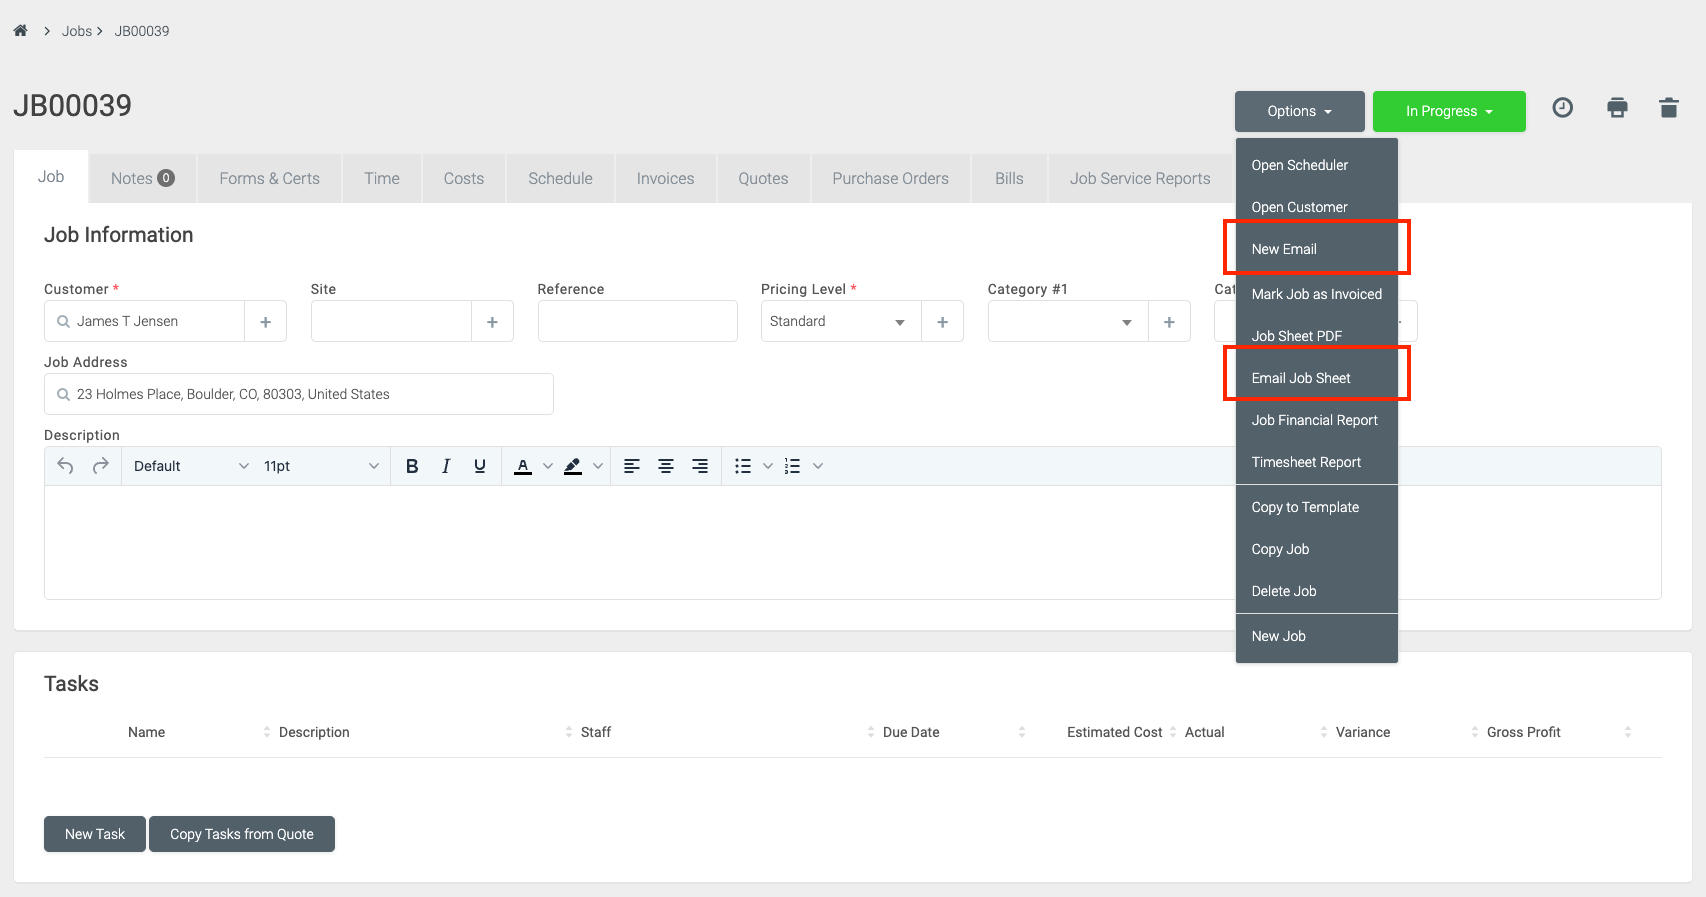Viewport: 1706px width, 897px height.
Task: Click the Reference input field
Action: click(x=637, y=322)
